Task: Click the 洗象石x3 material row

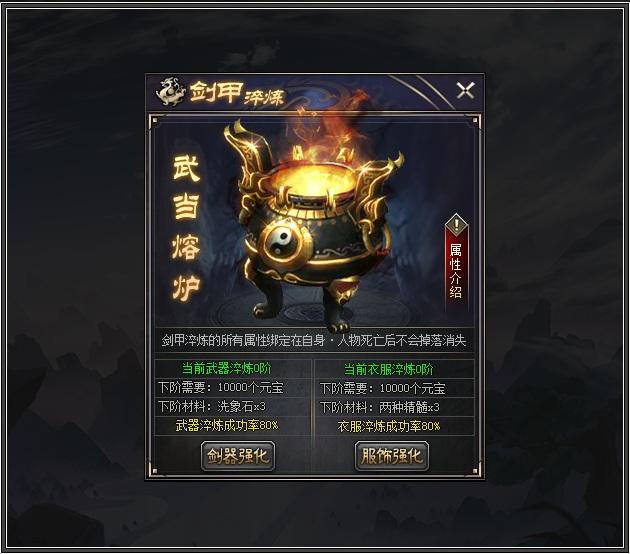Action: (233, 407)
